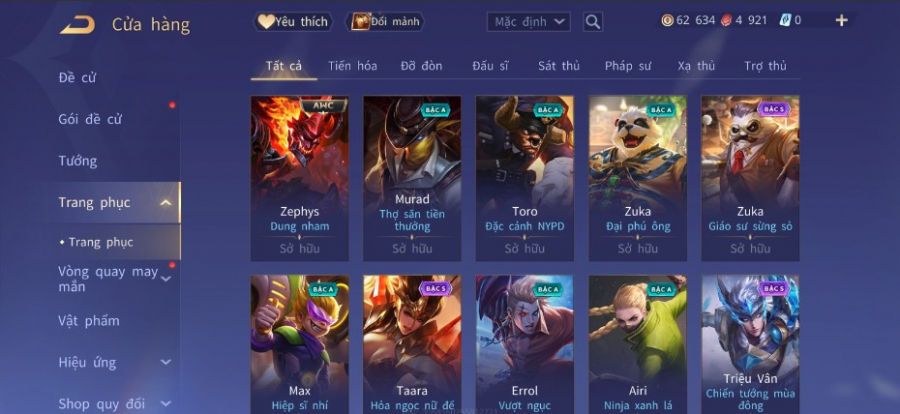
Task: Select the Zuka Giáo sư sừng sỏ card
Action: coord(750,179)
